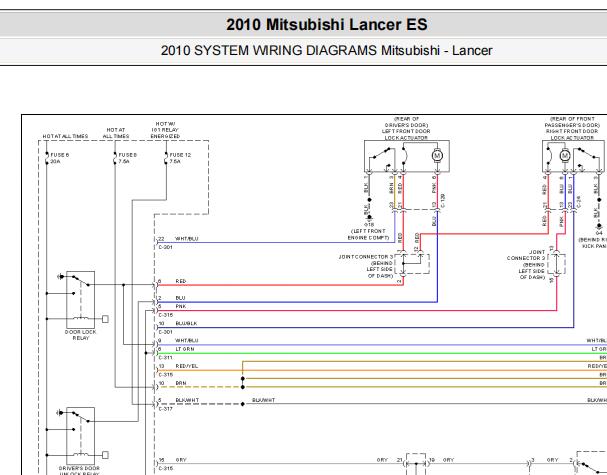Viewport: 607px width, 475px height.
Task: Click the Driver's Door Unlock Relay switch symbol
Action: pos(81,436)
